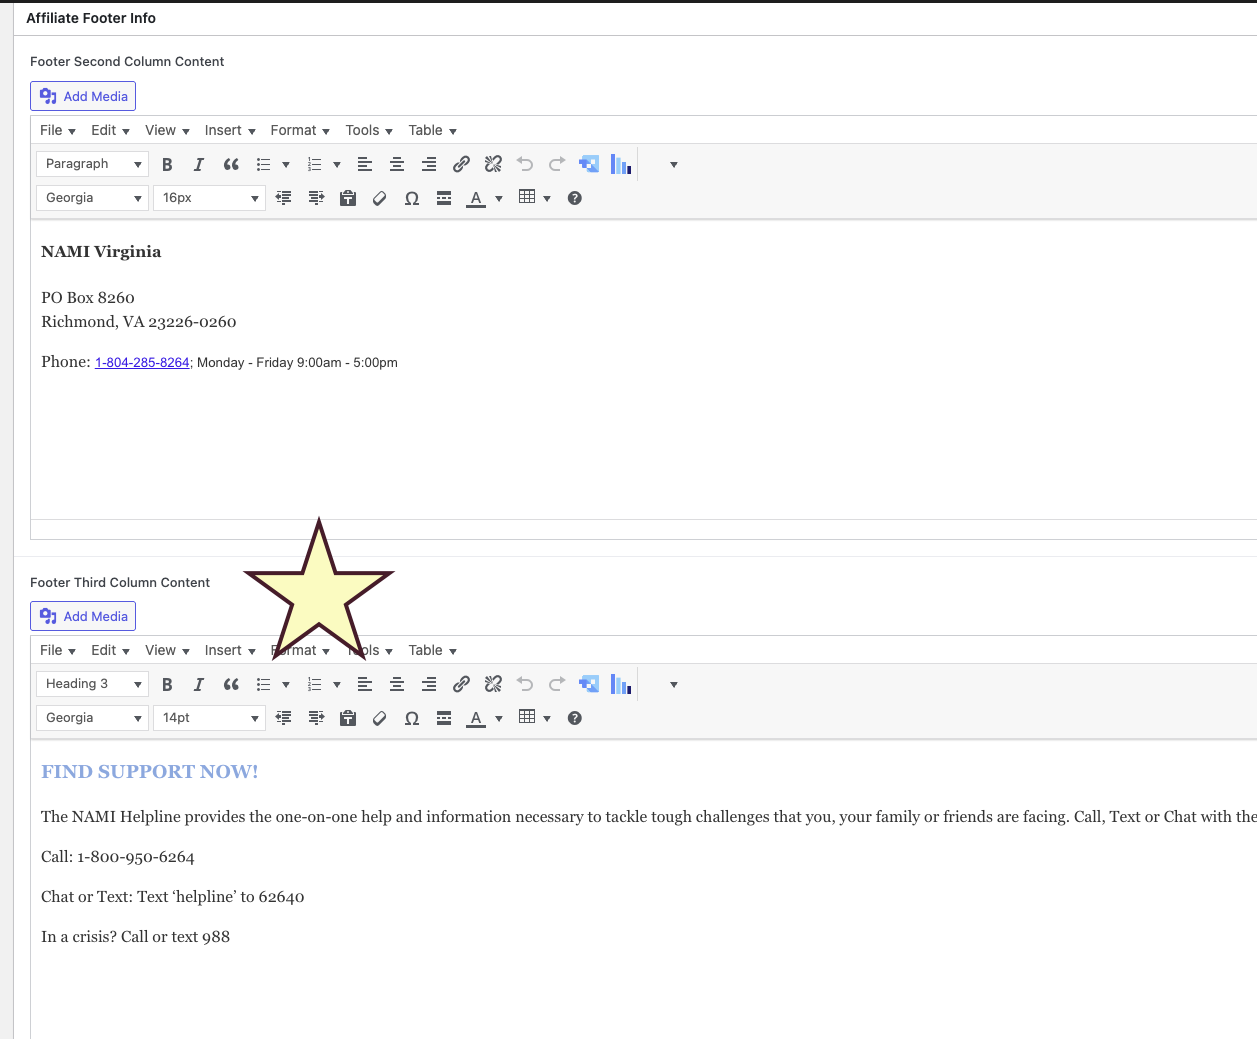1257x1039 pixels.
Task: Open Heading 3 format dropdown
Action: pyautogui.click(x=92, y=684)
